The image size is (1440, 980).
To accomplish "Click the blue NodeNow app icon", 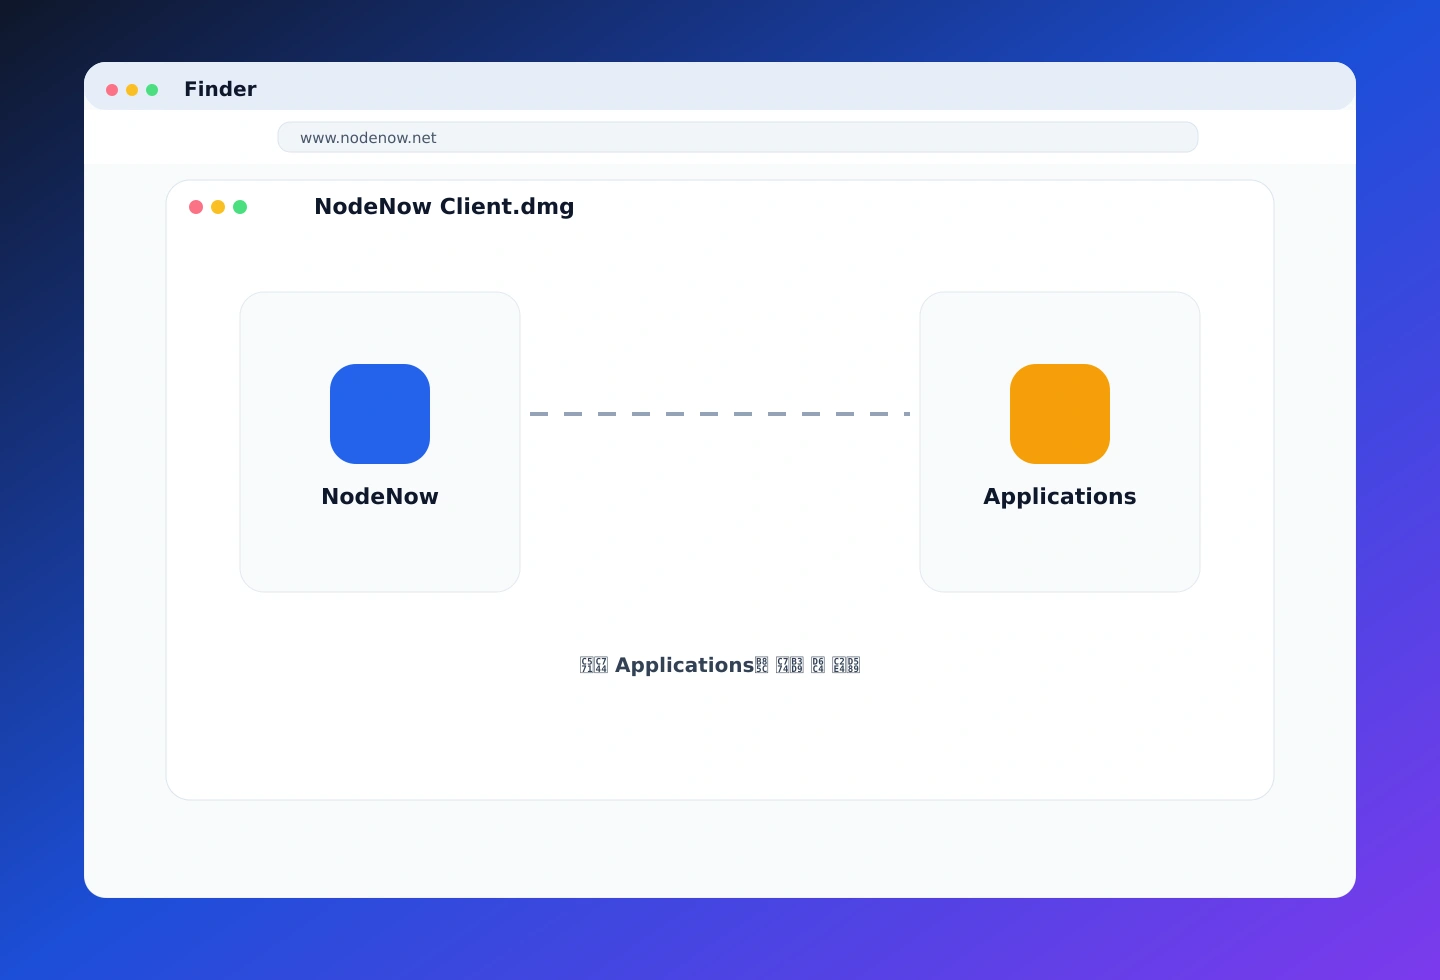I will click(380, 414).
